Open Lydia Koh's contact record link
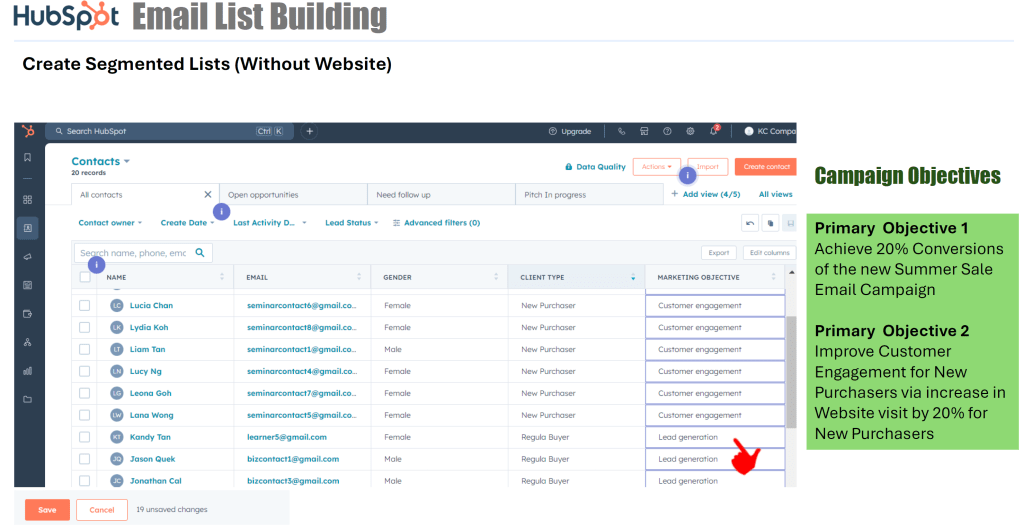 click(x=149, y=328)
